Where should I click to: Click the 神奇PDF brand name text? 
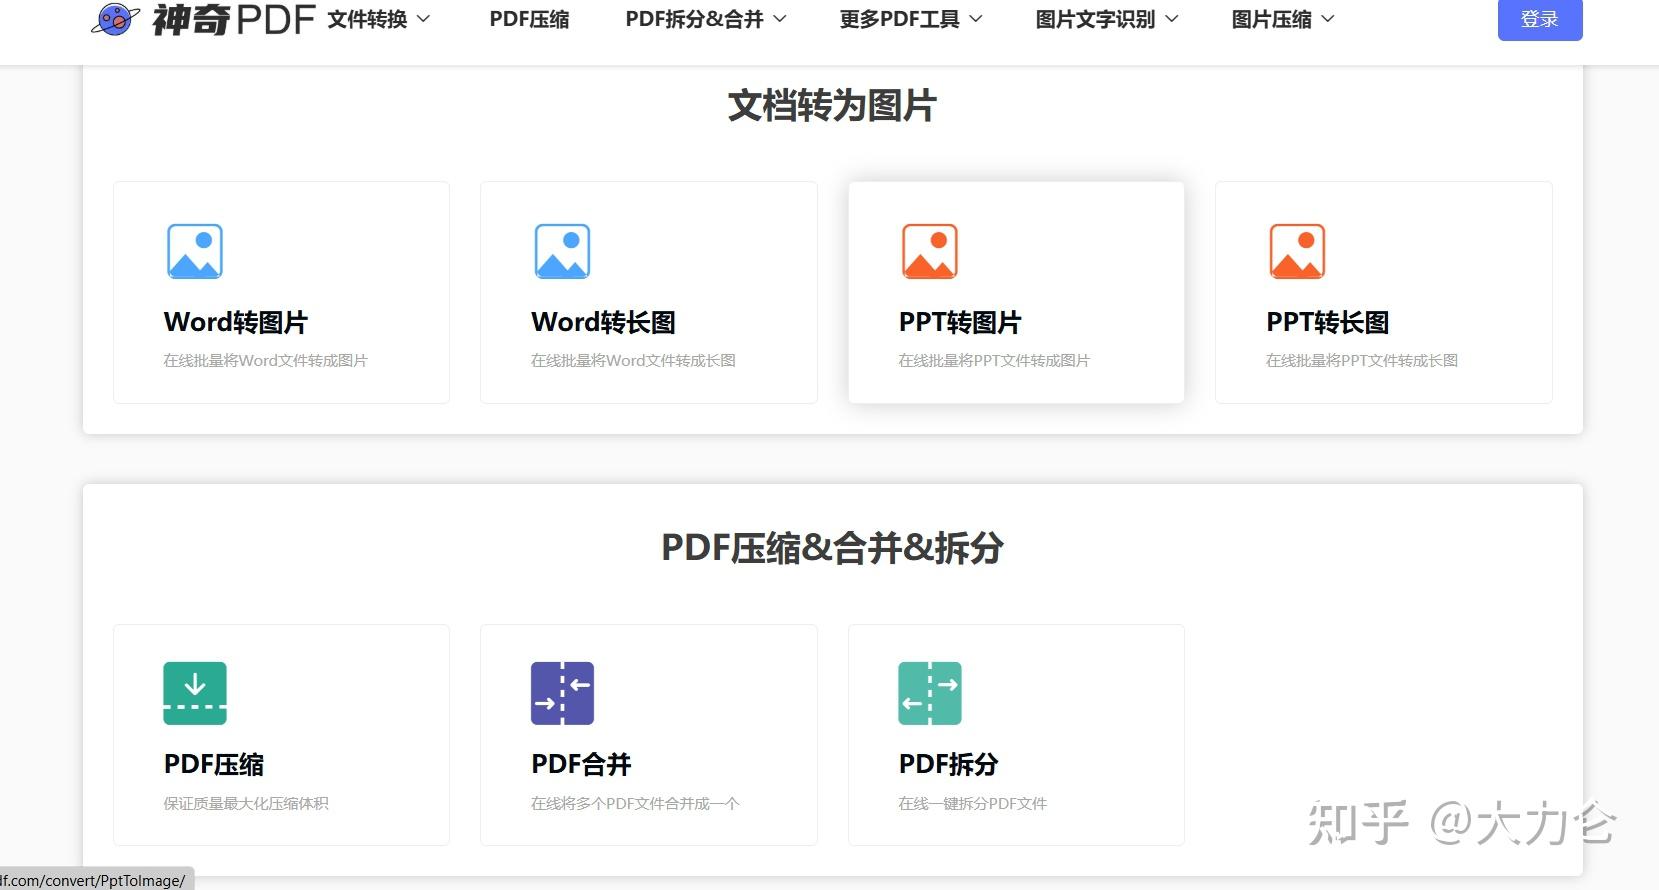234,19
